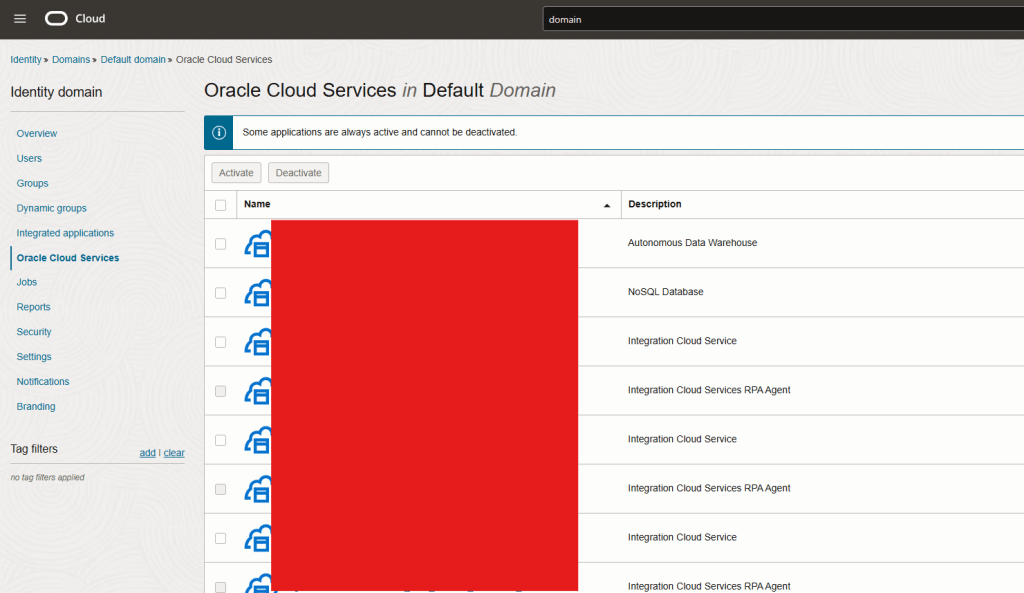Screen dimensions: 1024x593
Task: Toggle the select-all checkbox in table header
Action: coord(221,205)
